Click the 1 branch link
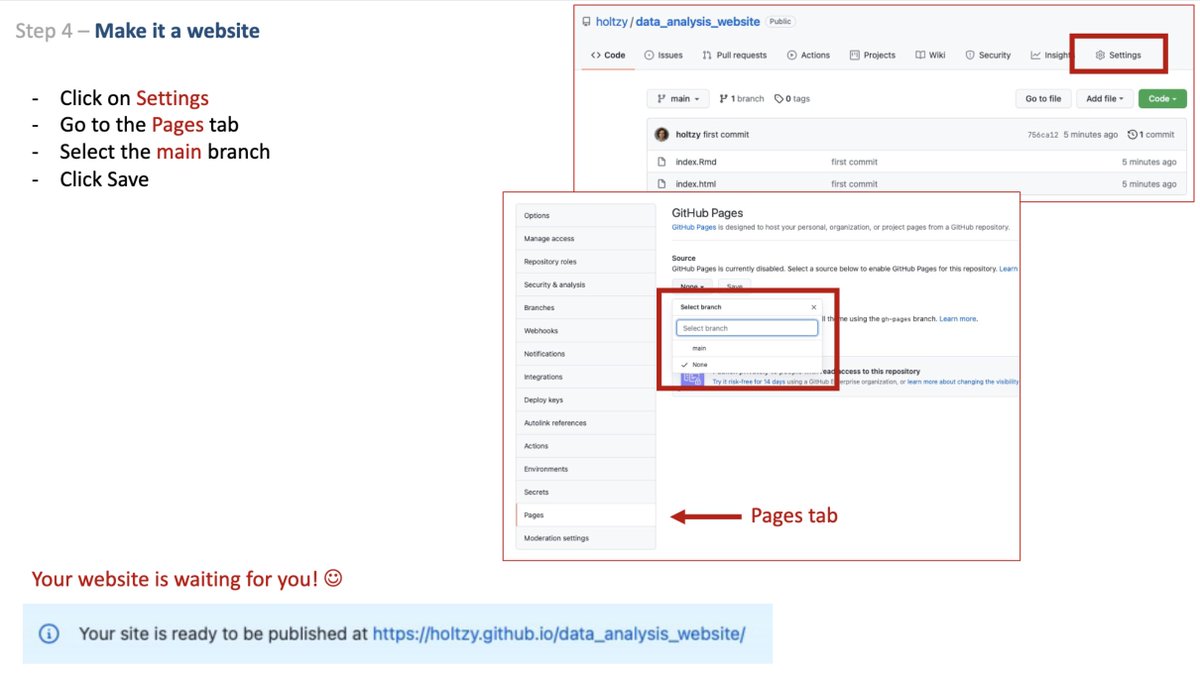 point(742,98)
